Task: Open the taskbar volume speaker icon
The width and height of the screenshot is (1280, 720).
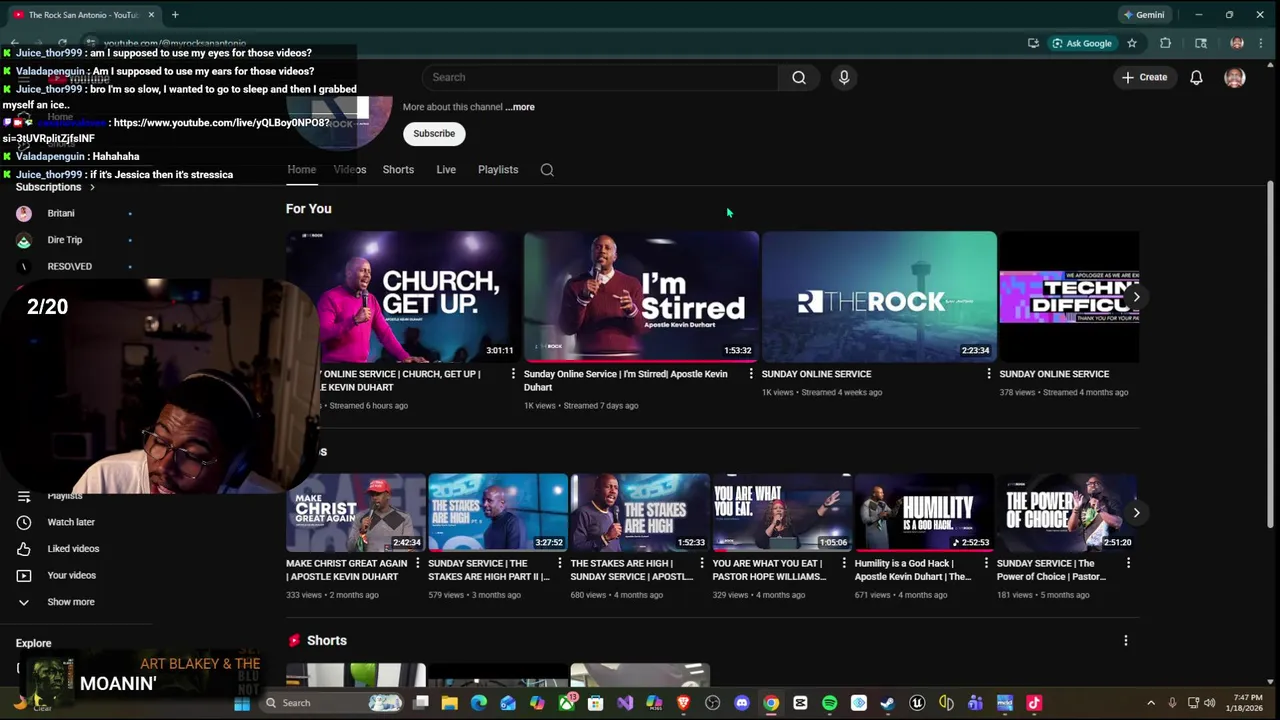Action: tap(1209, 703)
